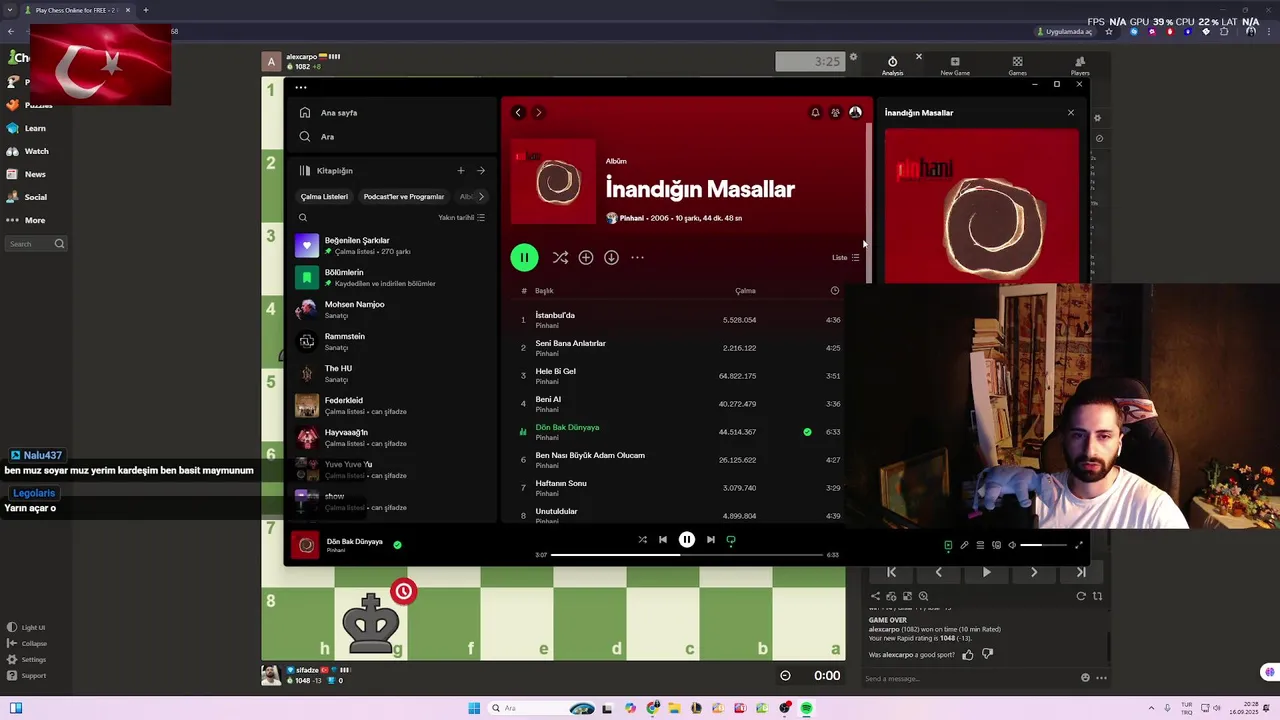Toggle the Now Playing view icon
Viewport: 1280px width, 720px height.
coord(948,546)
